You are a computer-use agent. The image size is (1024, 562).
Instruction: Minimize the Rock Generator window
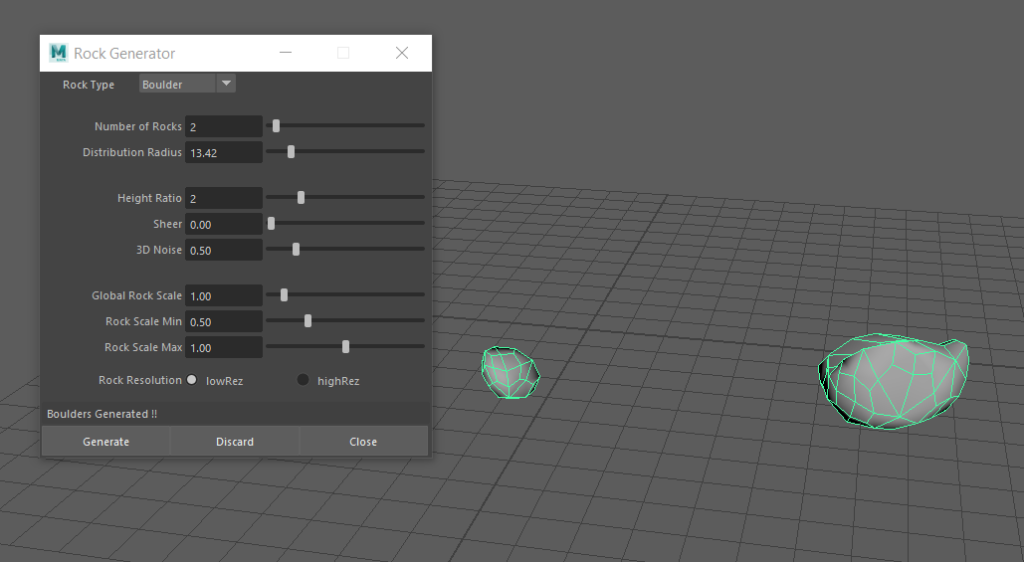(x=285, y=53)
